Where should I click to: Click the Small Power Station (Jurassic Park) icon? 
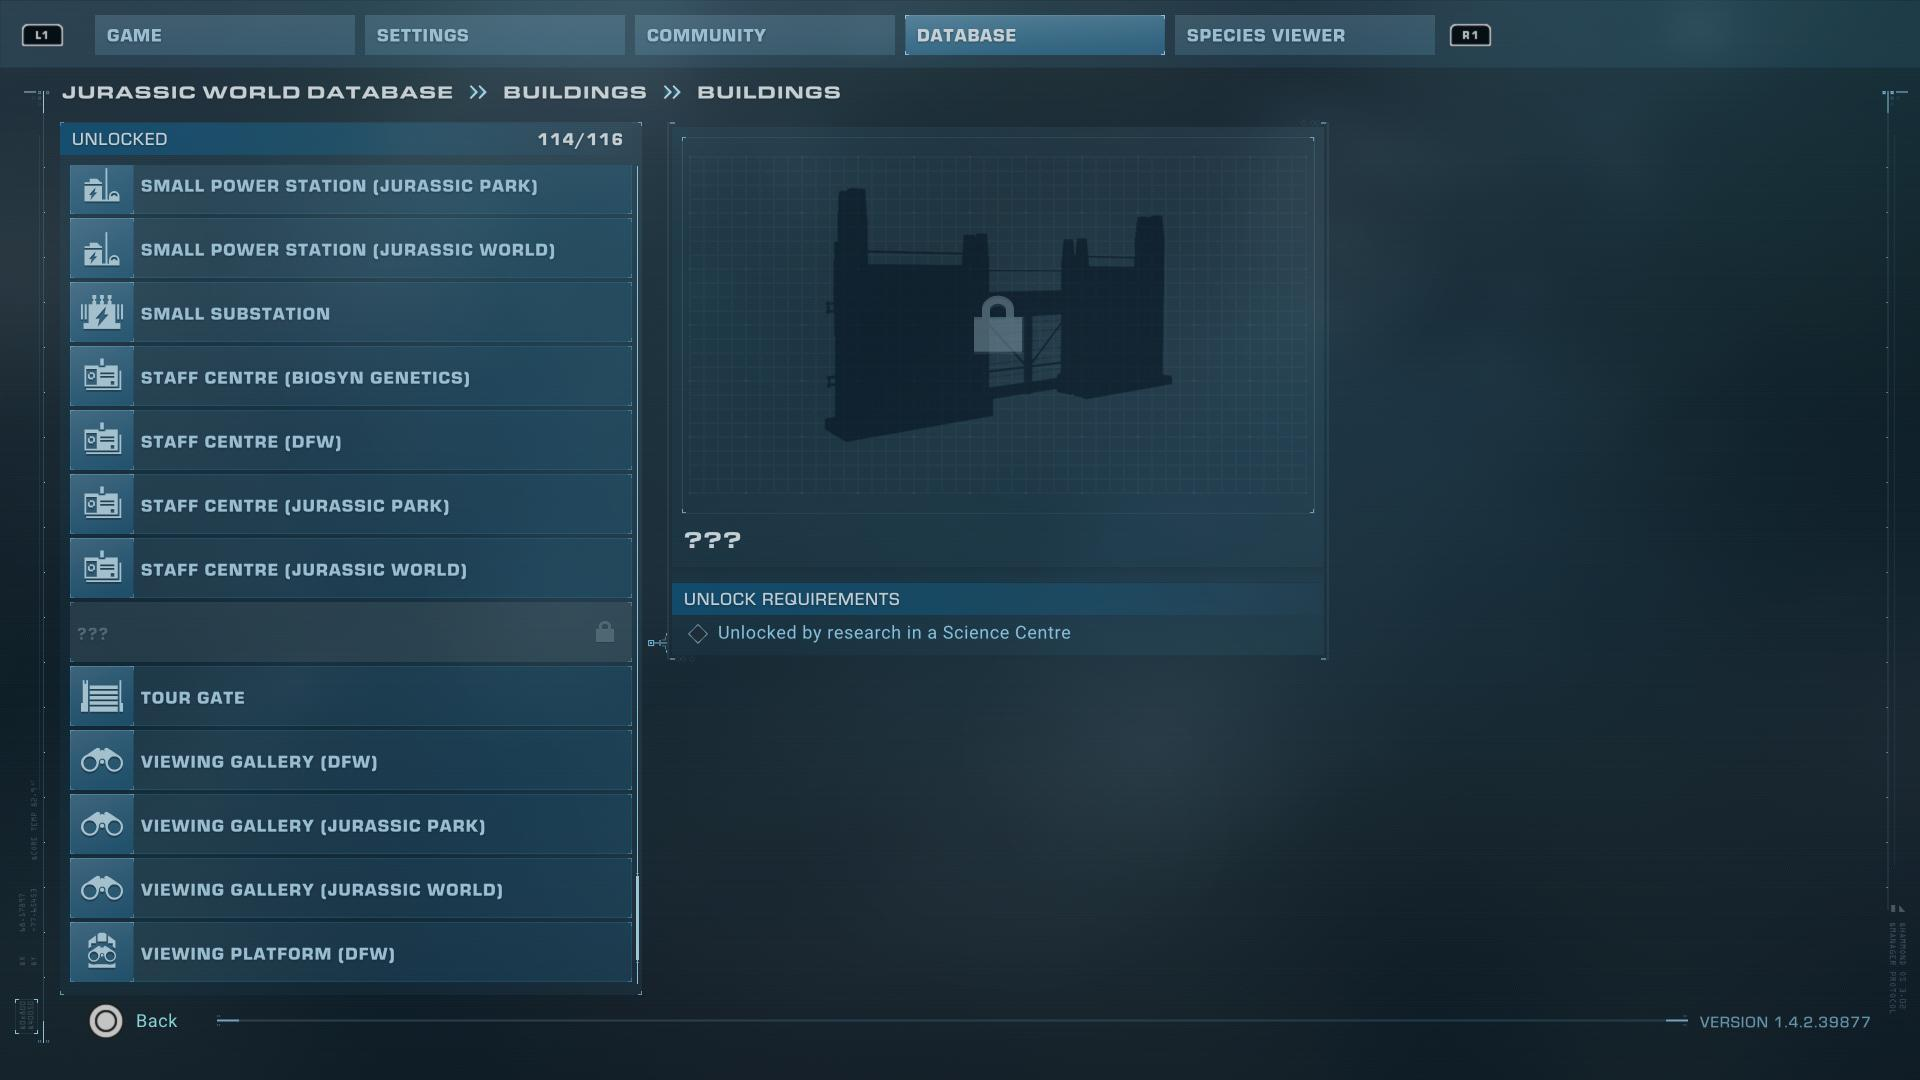pos(102,187)
